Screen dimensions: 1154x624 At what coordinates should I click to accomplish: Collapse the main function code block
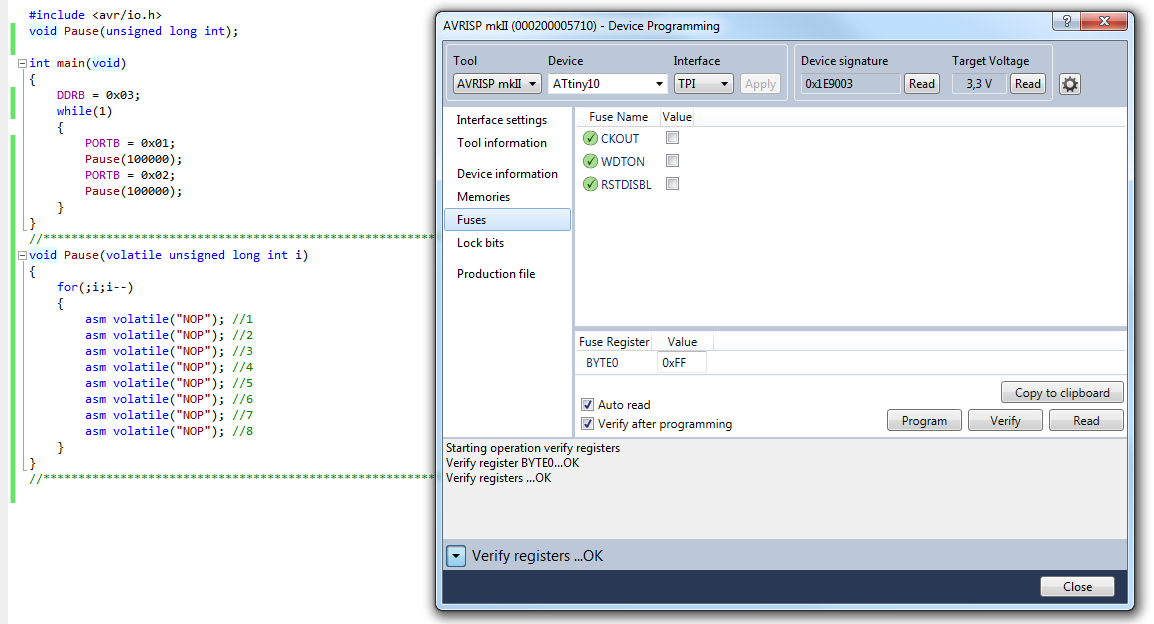pos(22,63)
